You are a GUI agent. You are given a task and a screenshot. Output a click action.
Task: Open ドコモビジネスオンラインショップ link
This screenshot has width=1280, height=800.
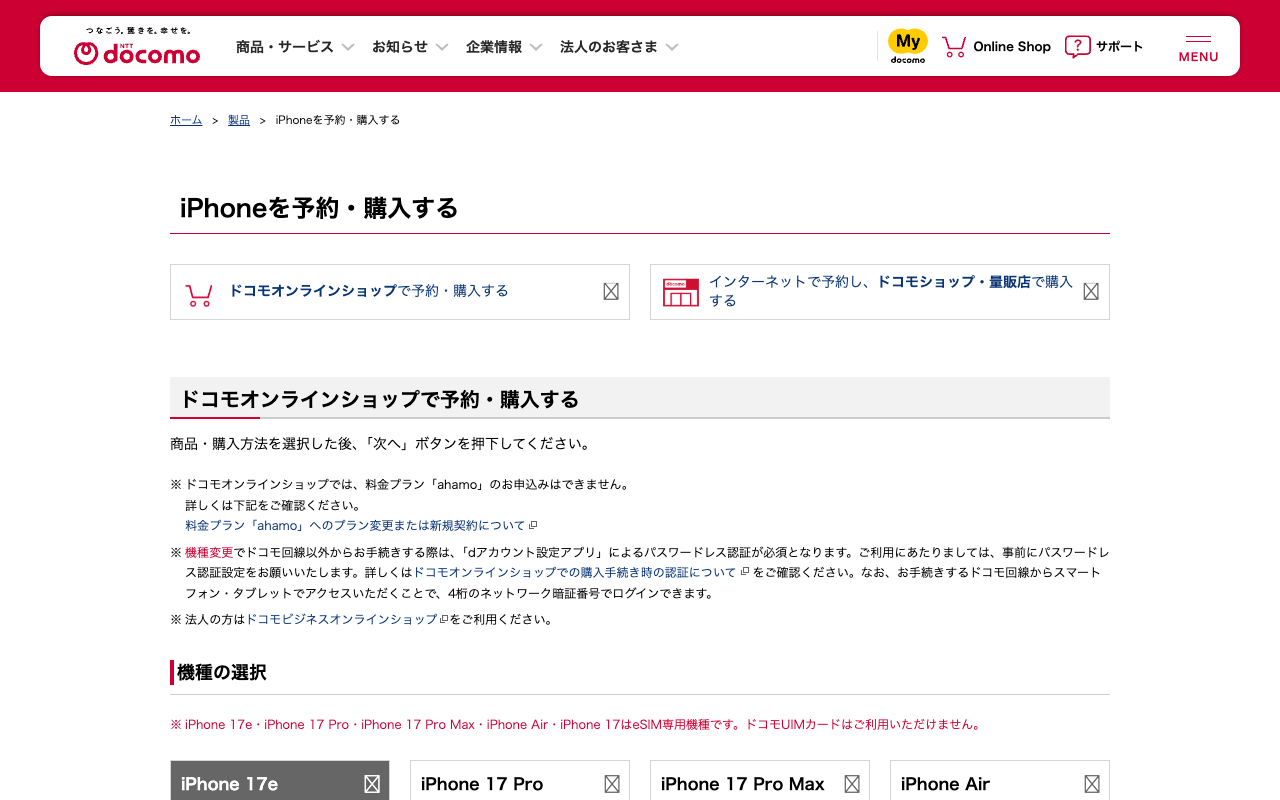point(341,619)
